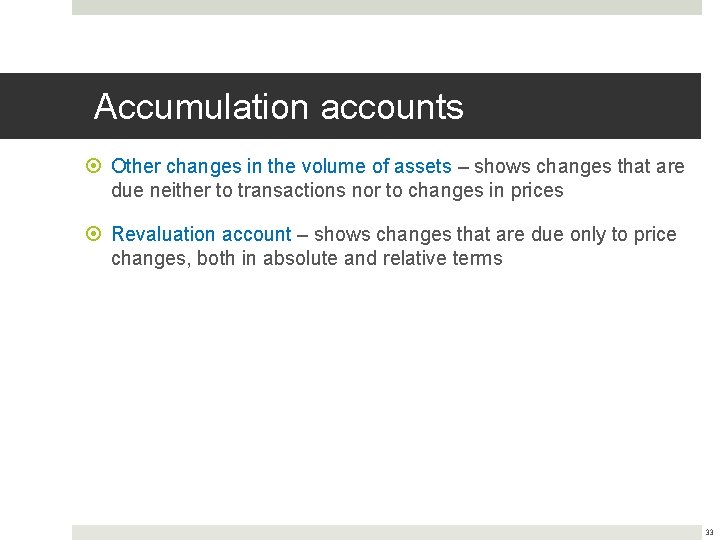The image size is (720, 540).
Task: Click the word prices ending first bullet
Action: pyautogui.click(x=537, y=190)
